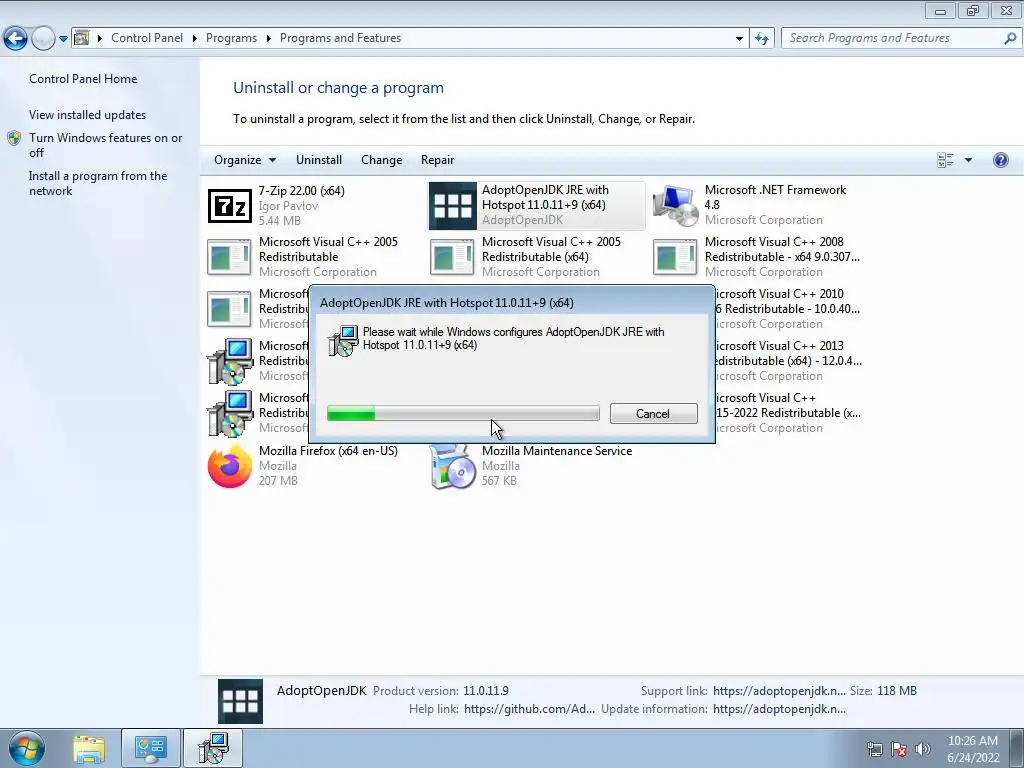Expand the arrow after Programs breadcrumb
This screenshot has height=768, width=1024.
click(x=268, y=38)
